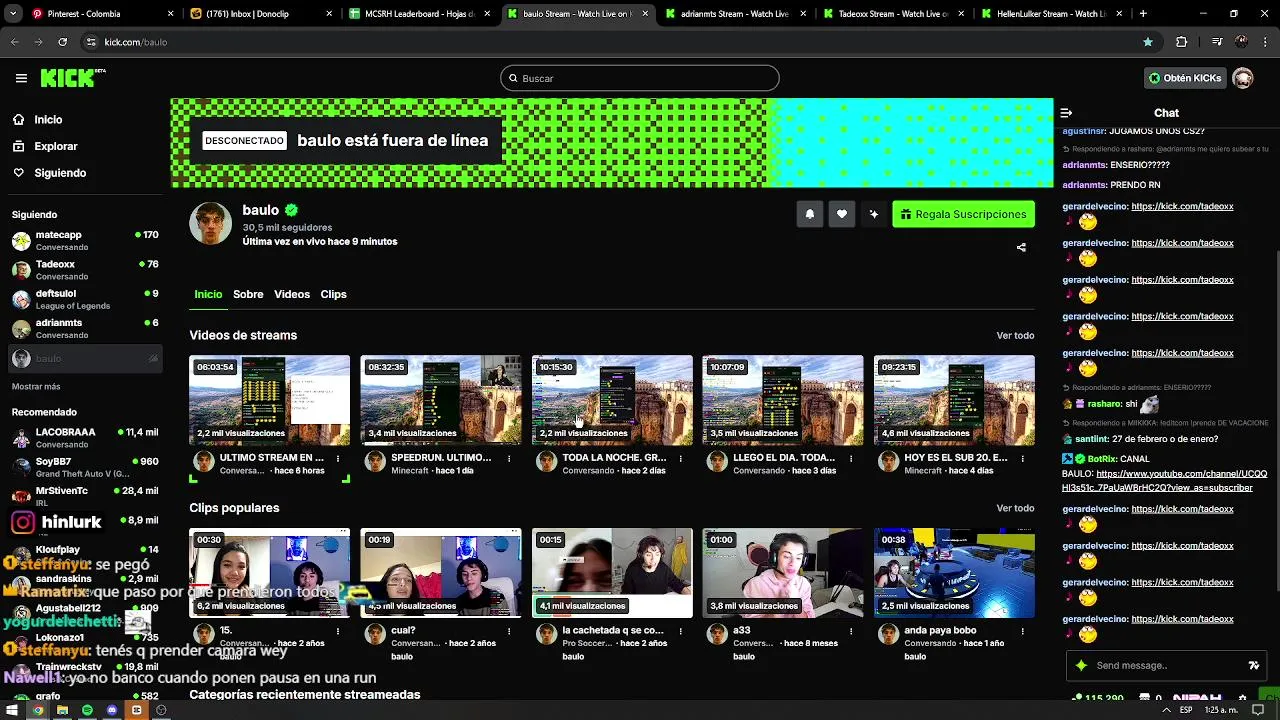Open TODA LA NOCHE video thumbnail

pos(612,400)
